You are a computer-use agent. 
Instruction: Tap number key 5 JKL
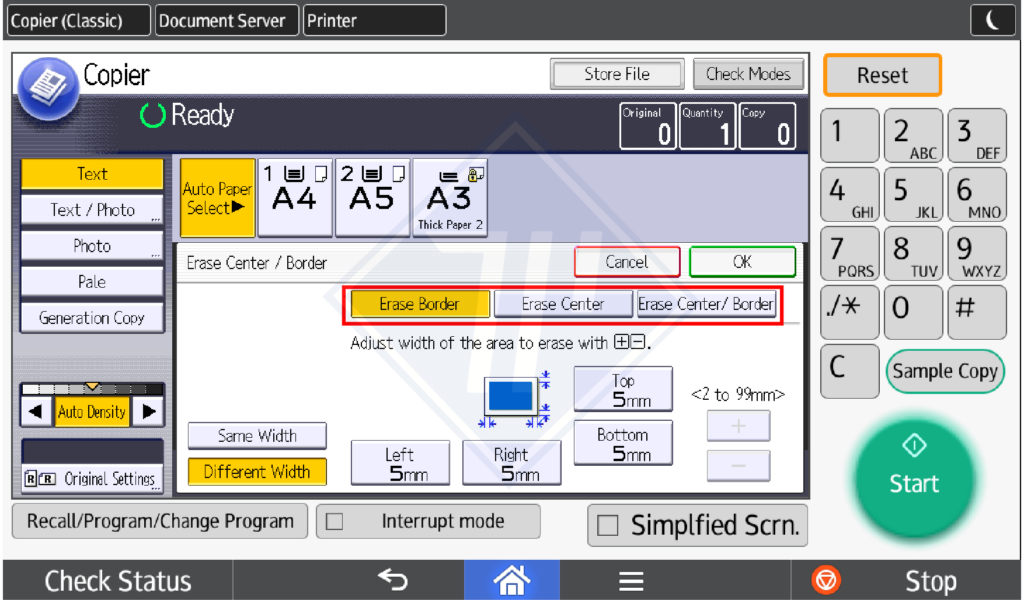coord(913,195)
